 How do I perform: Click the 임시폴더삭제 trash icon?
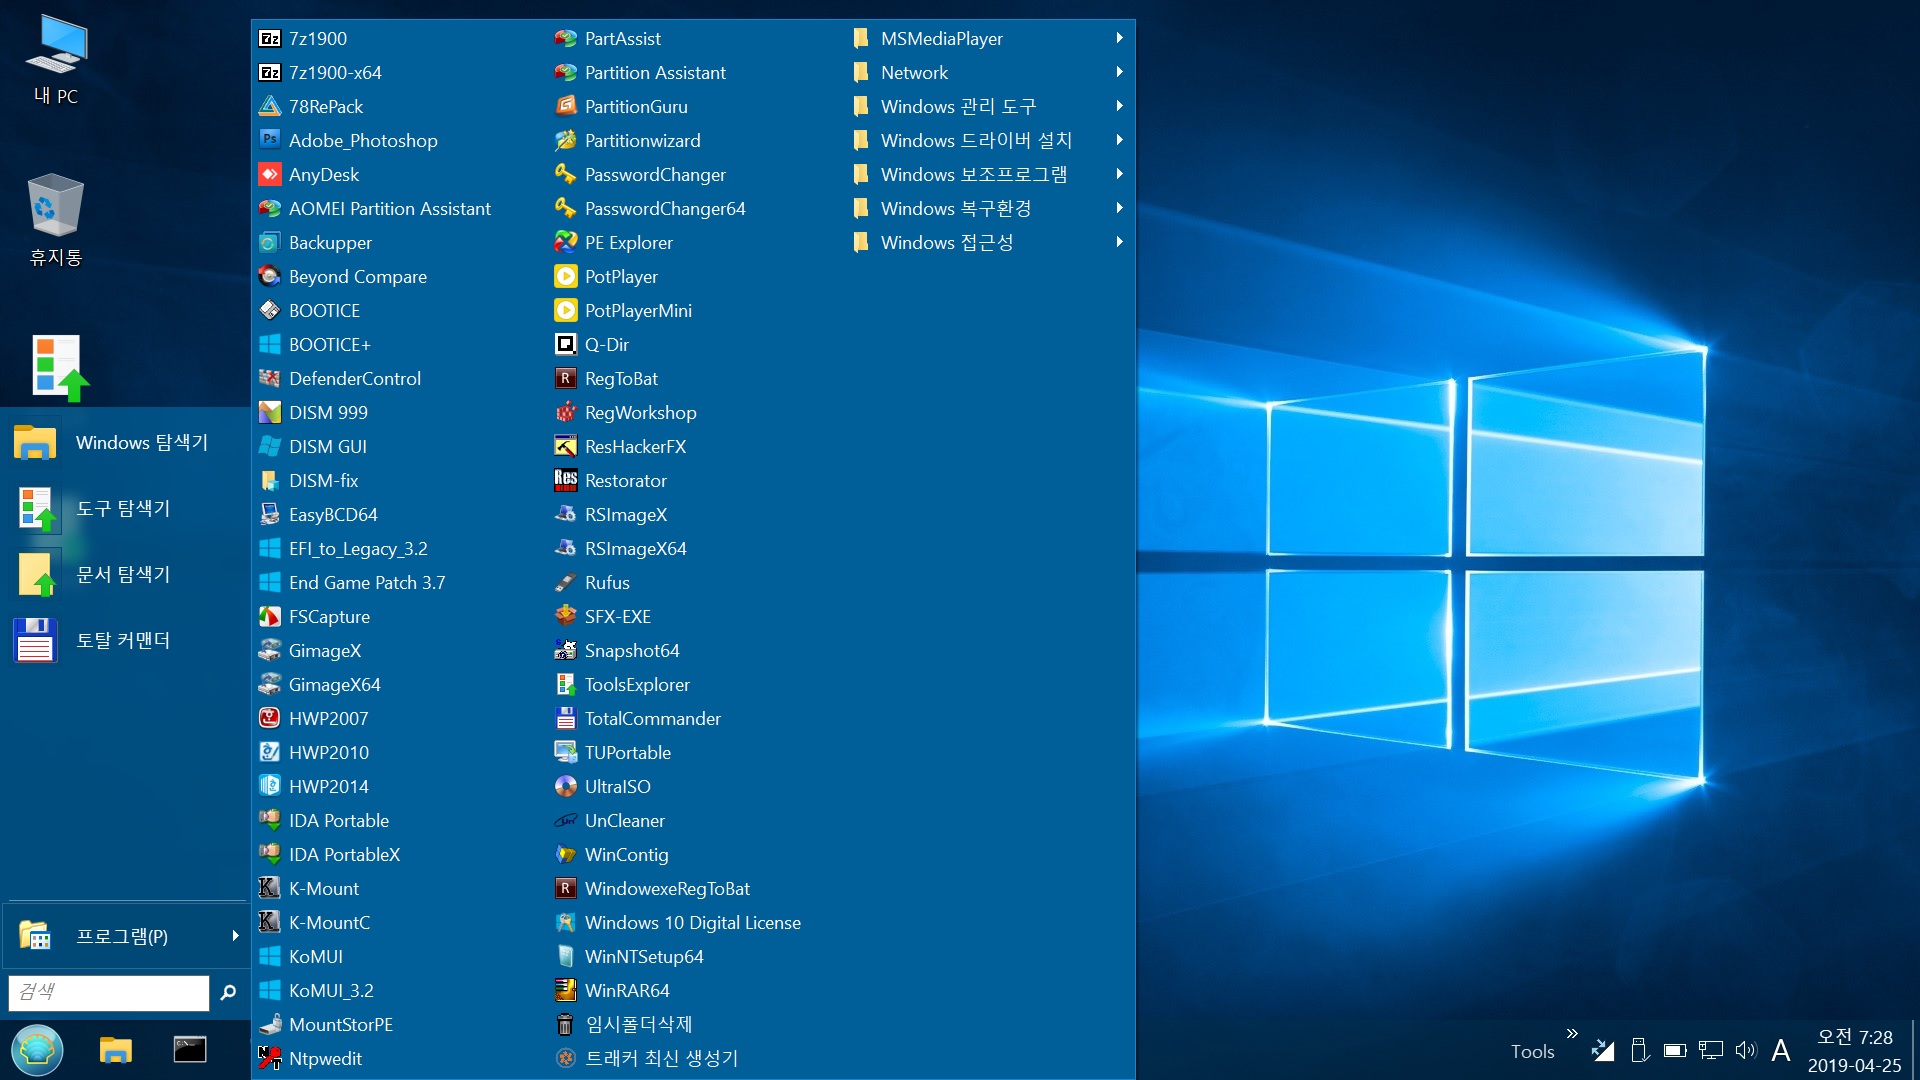point(565,1025)
